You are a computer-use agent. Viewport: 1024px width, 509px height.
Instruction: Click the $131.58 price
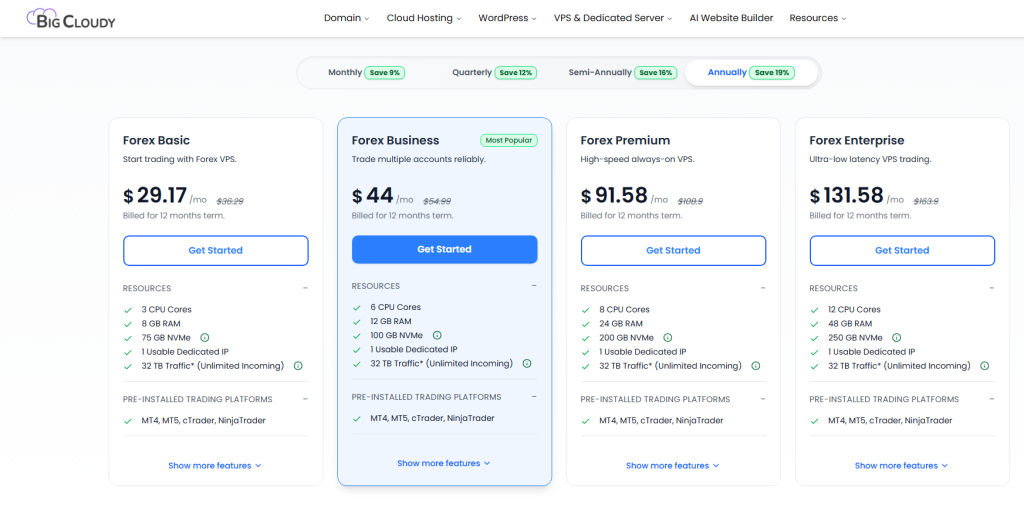coord(846,195)
